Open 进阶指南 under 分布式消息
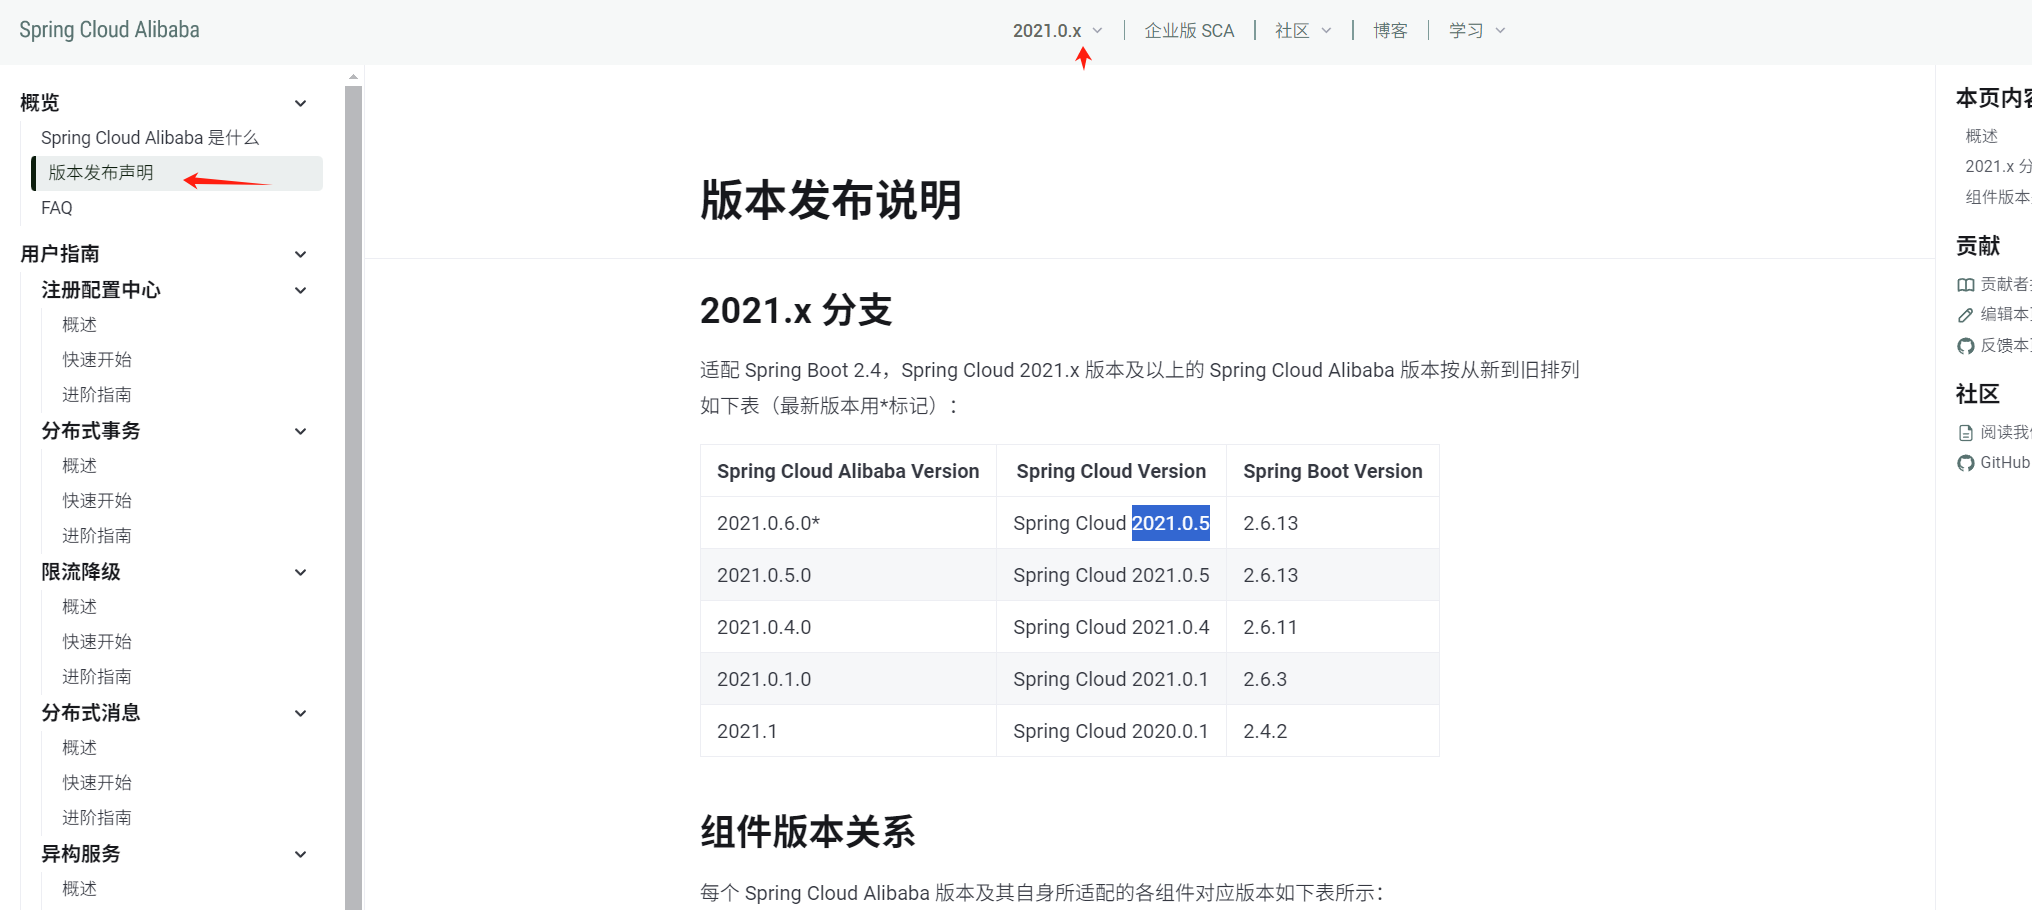 [97, 818]
